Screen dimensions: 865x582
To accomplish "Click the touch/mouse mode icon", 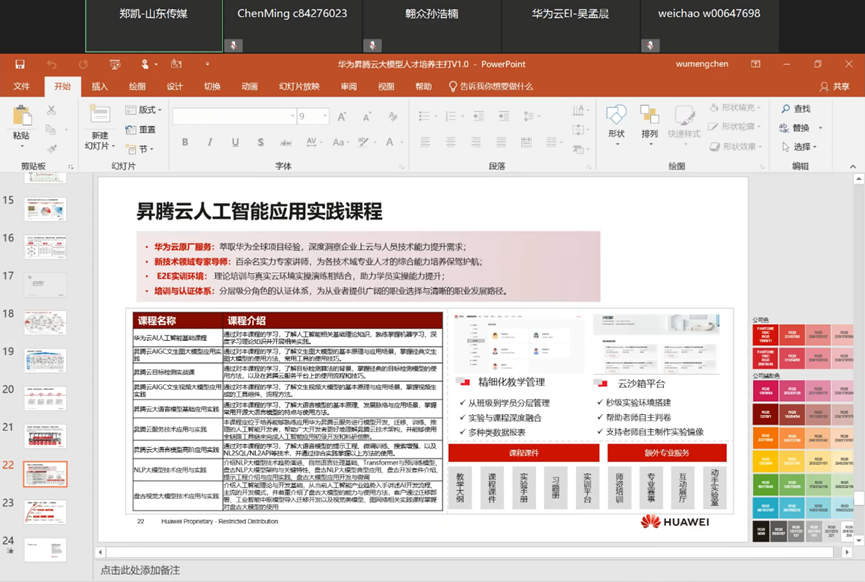I will 145,64.
